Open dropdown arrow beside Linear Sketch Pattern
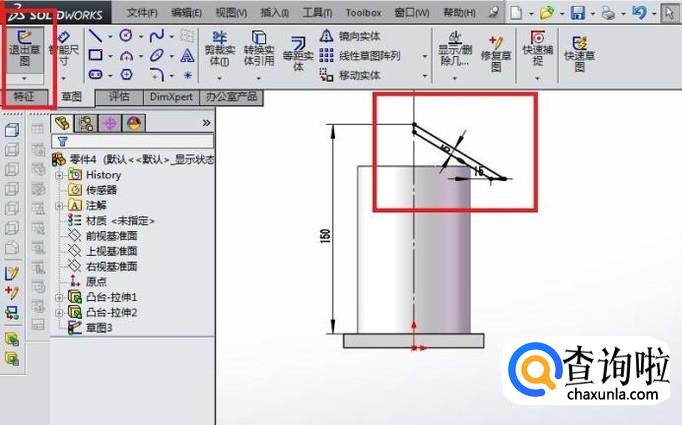682x425 pixels. (425, 56)
